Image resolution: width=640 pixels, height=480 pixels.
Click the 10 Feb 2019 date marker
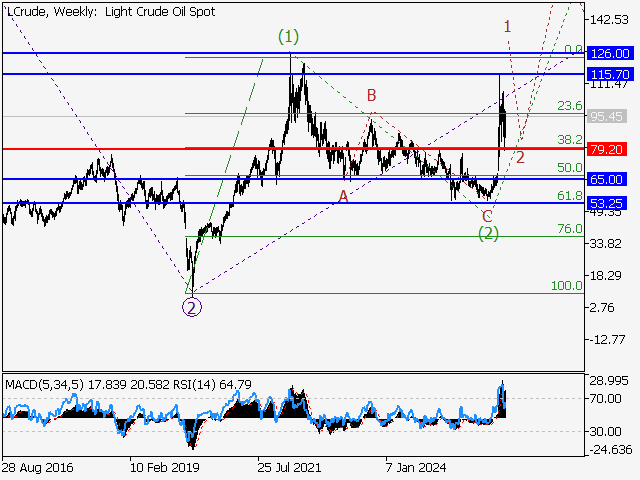tap(163, 467)
